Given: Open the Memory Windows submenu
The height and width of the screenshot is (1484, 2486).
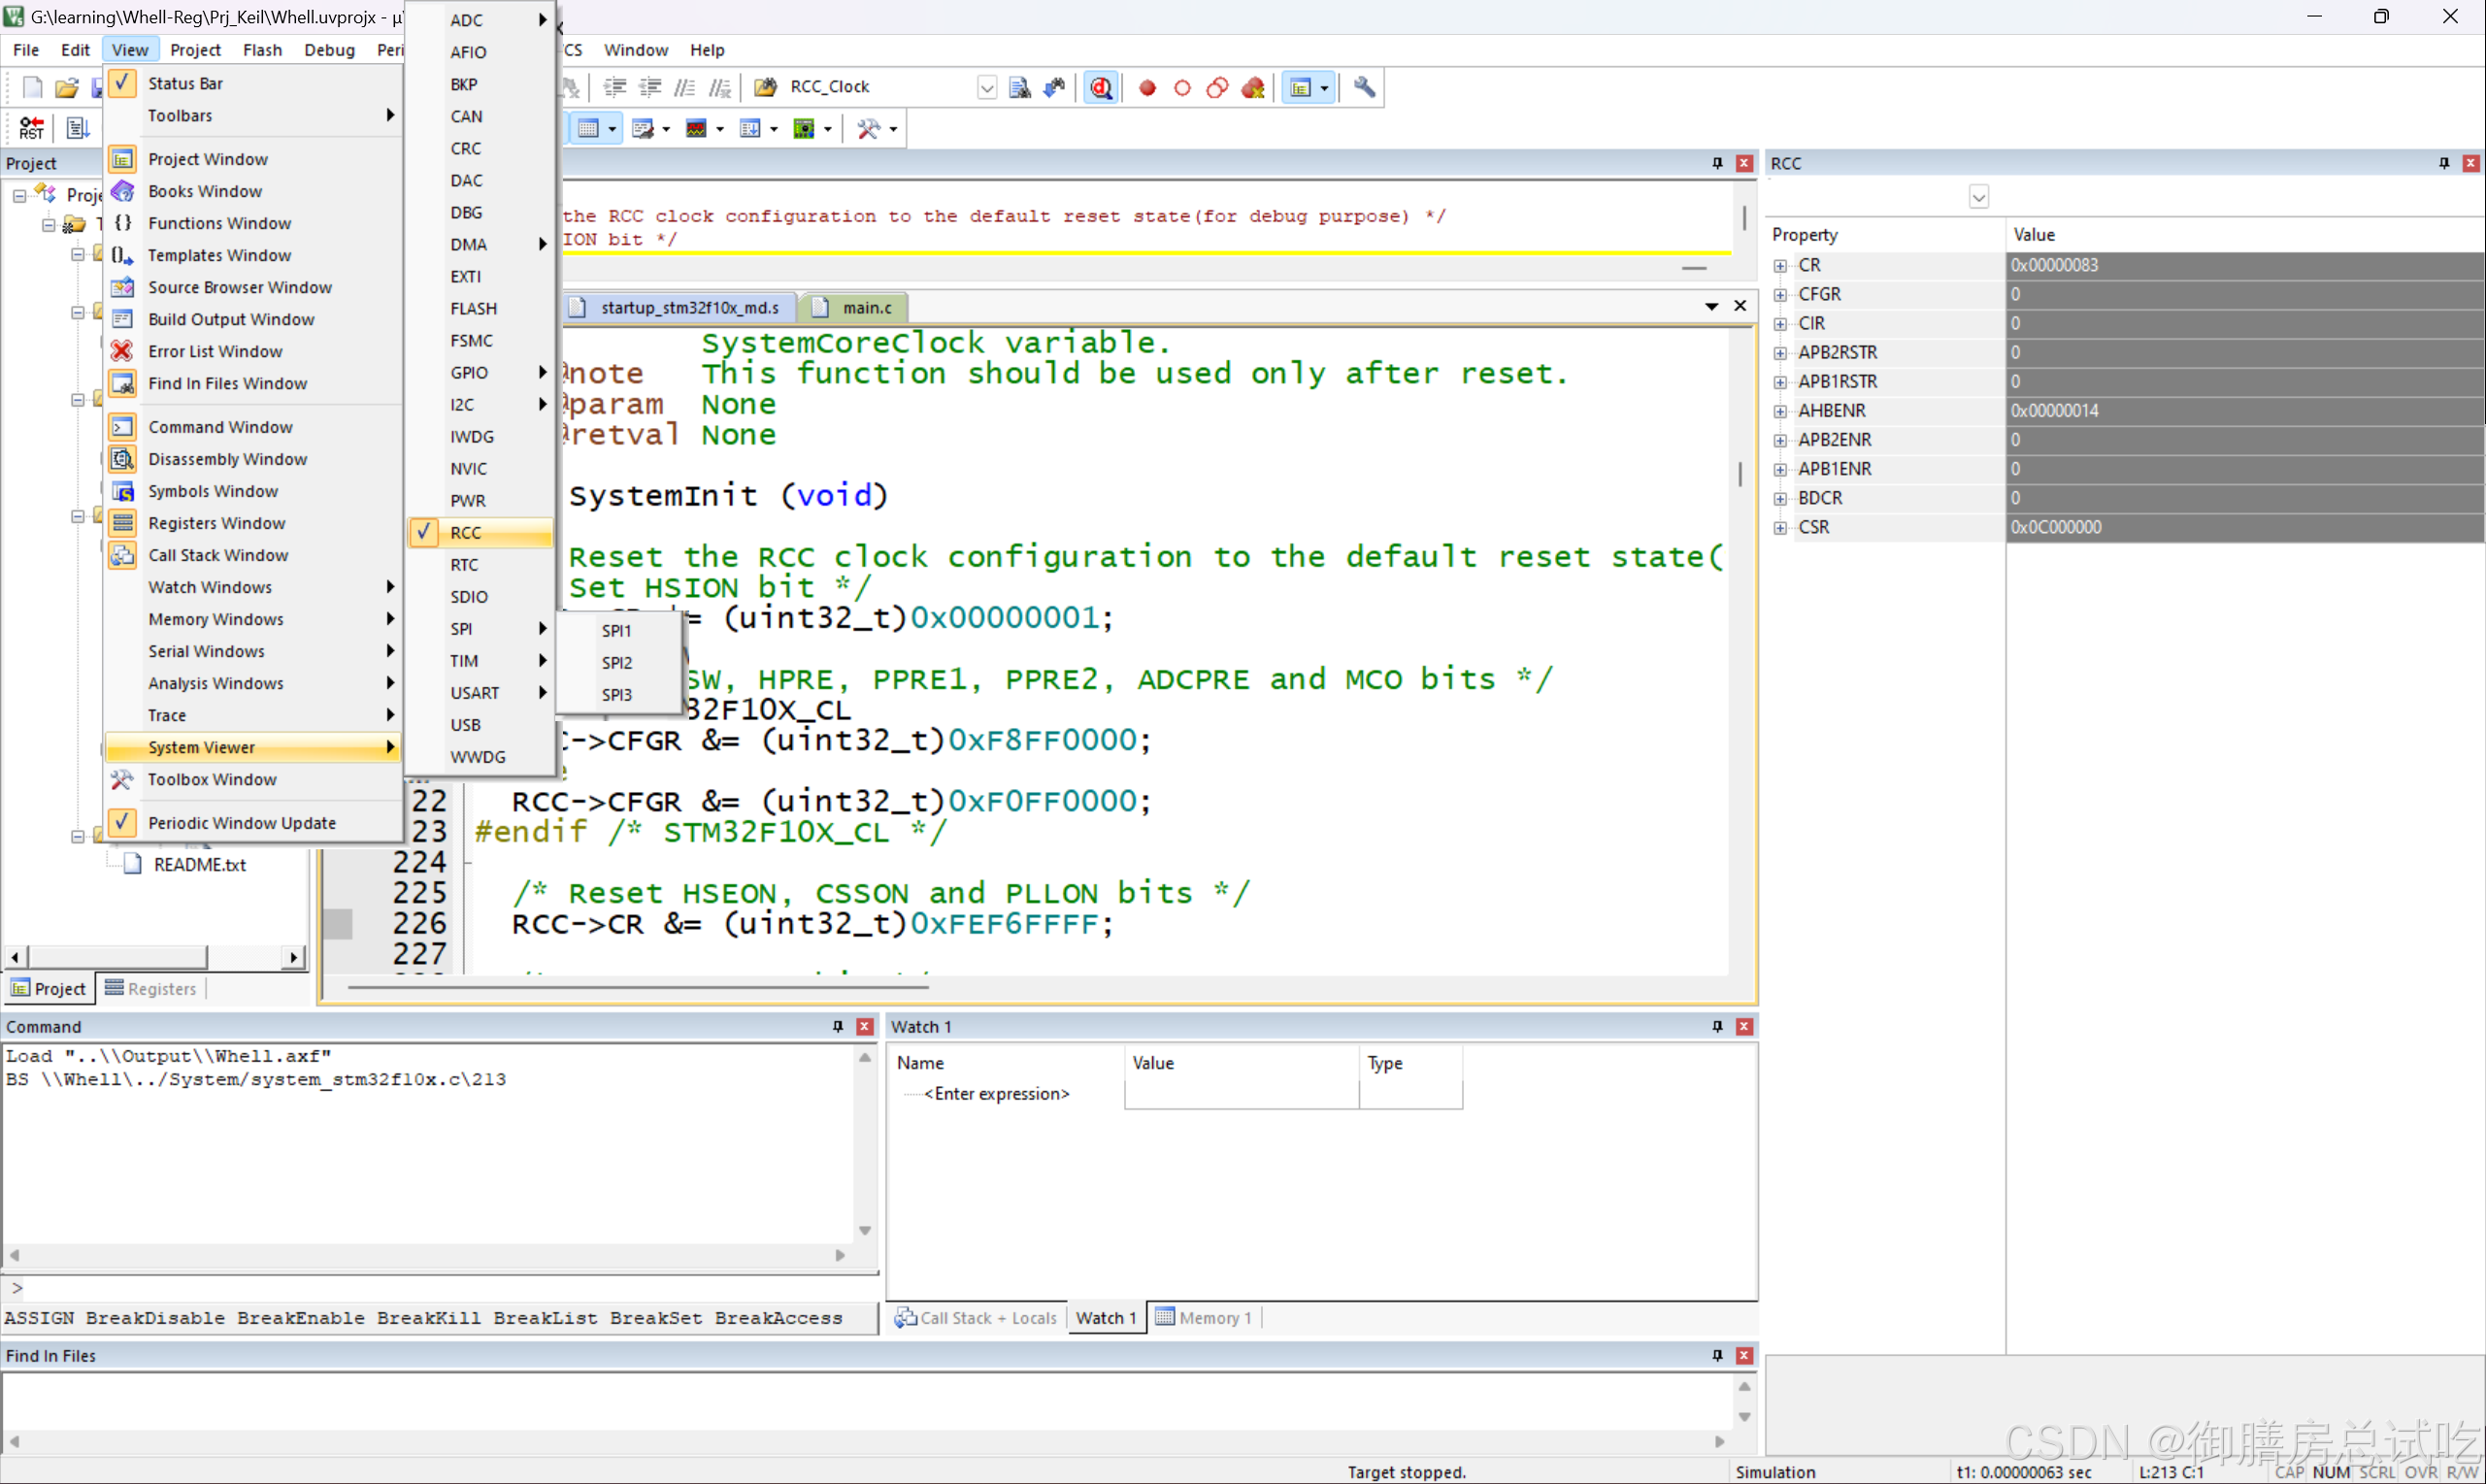Looking at the screenshot, I should pos(252,619).
